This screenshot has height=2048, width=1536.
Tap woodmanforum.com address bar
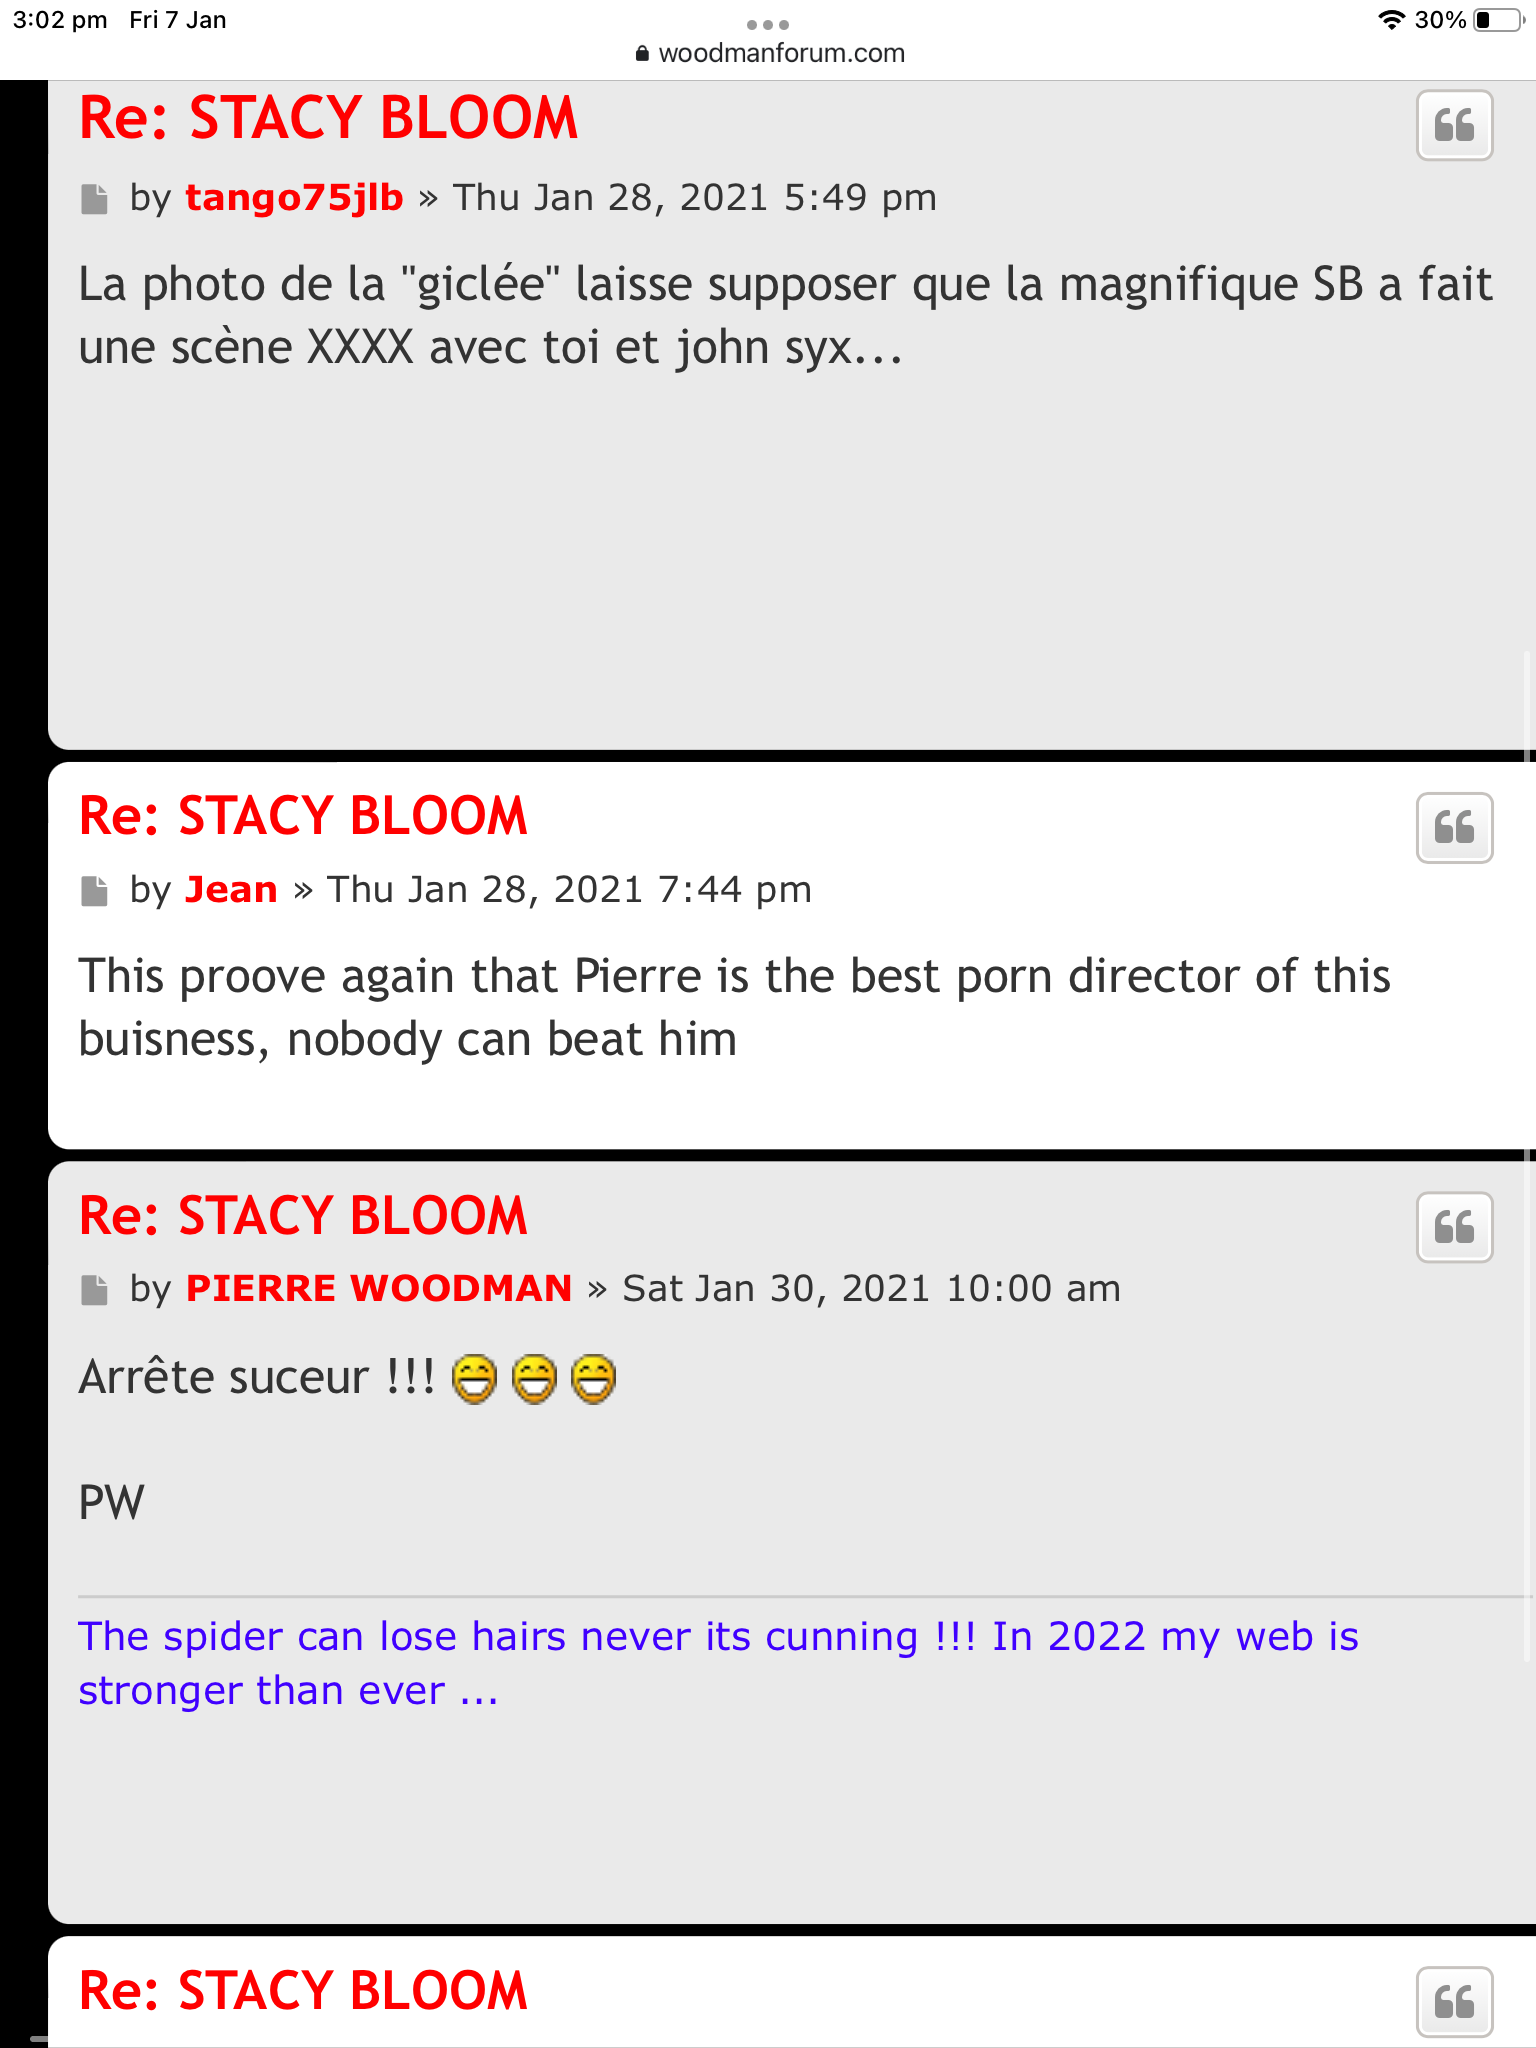[770, 53]
